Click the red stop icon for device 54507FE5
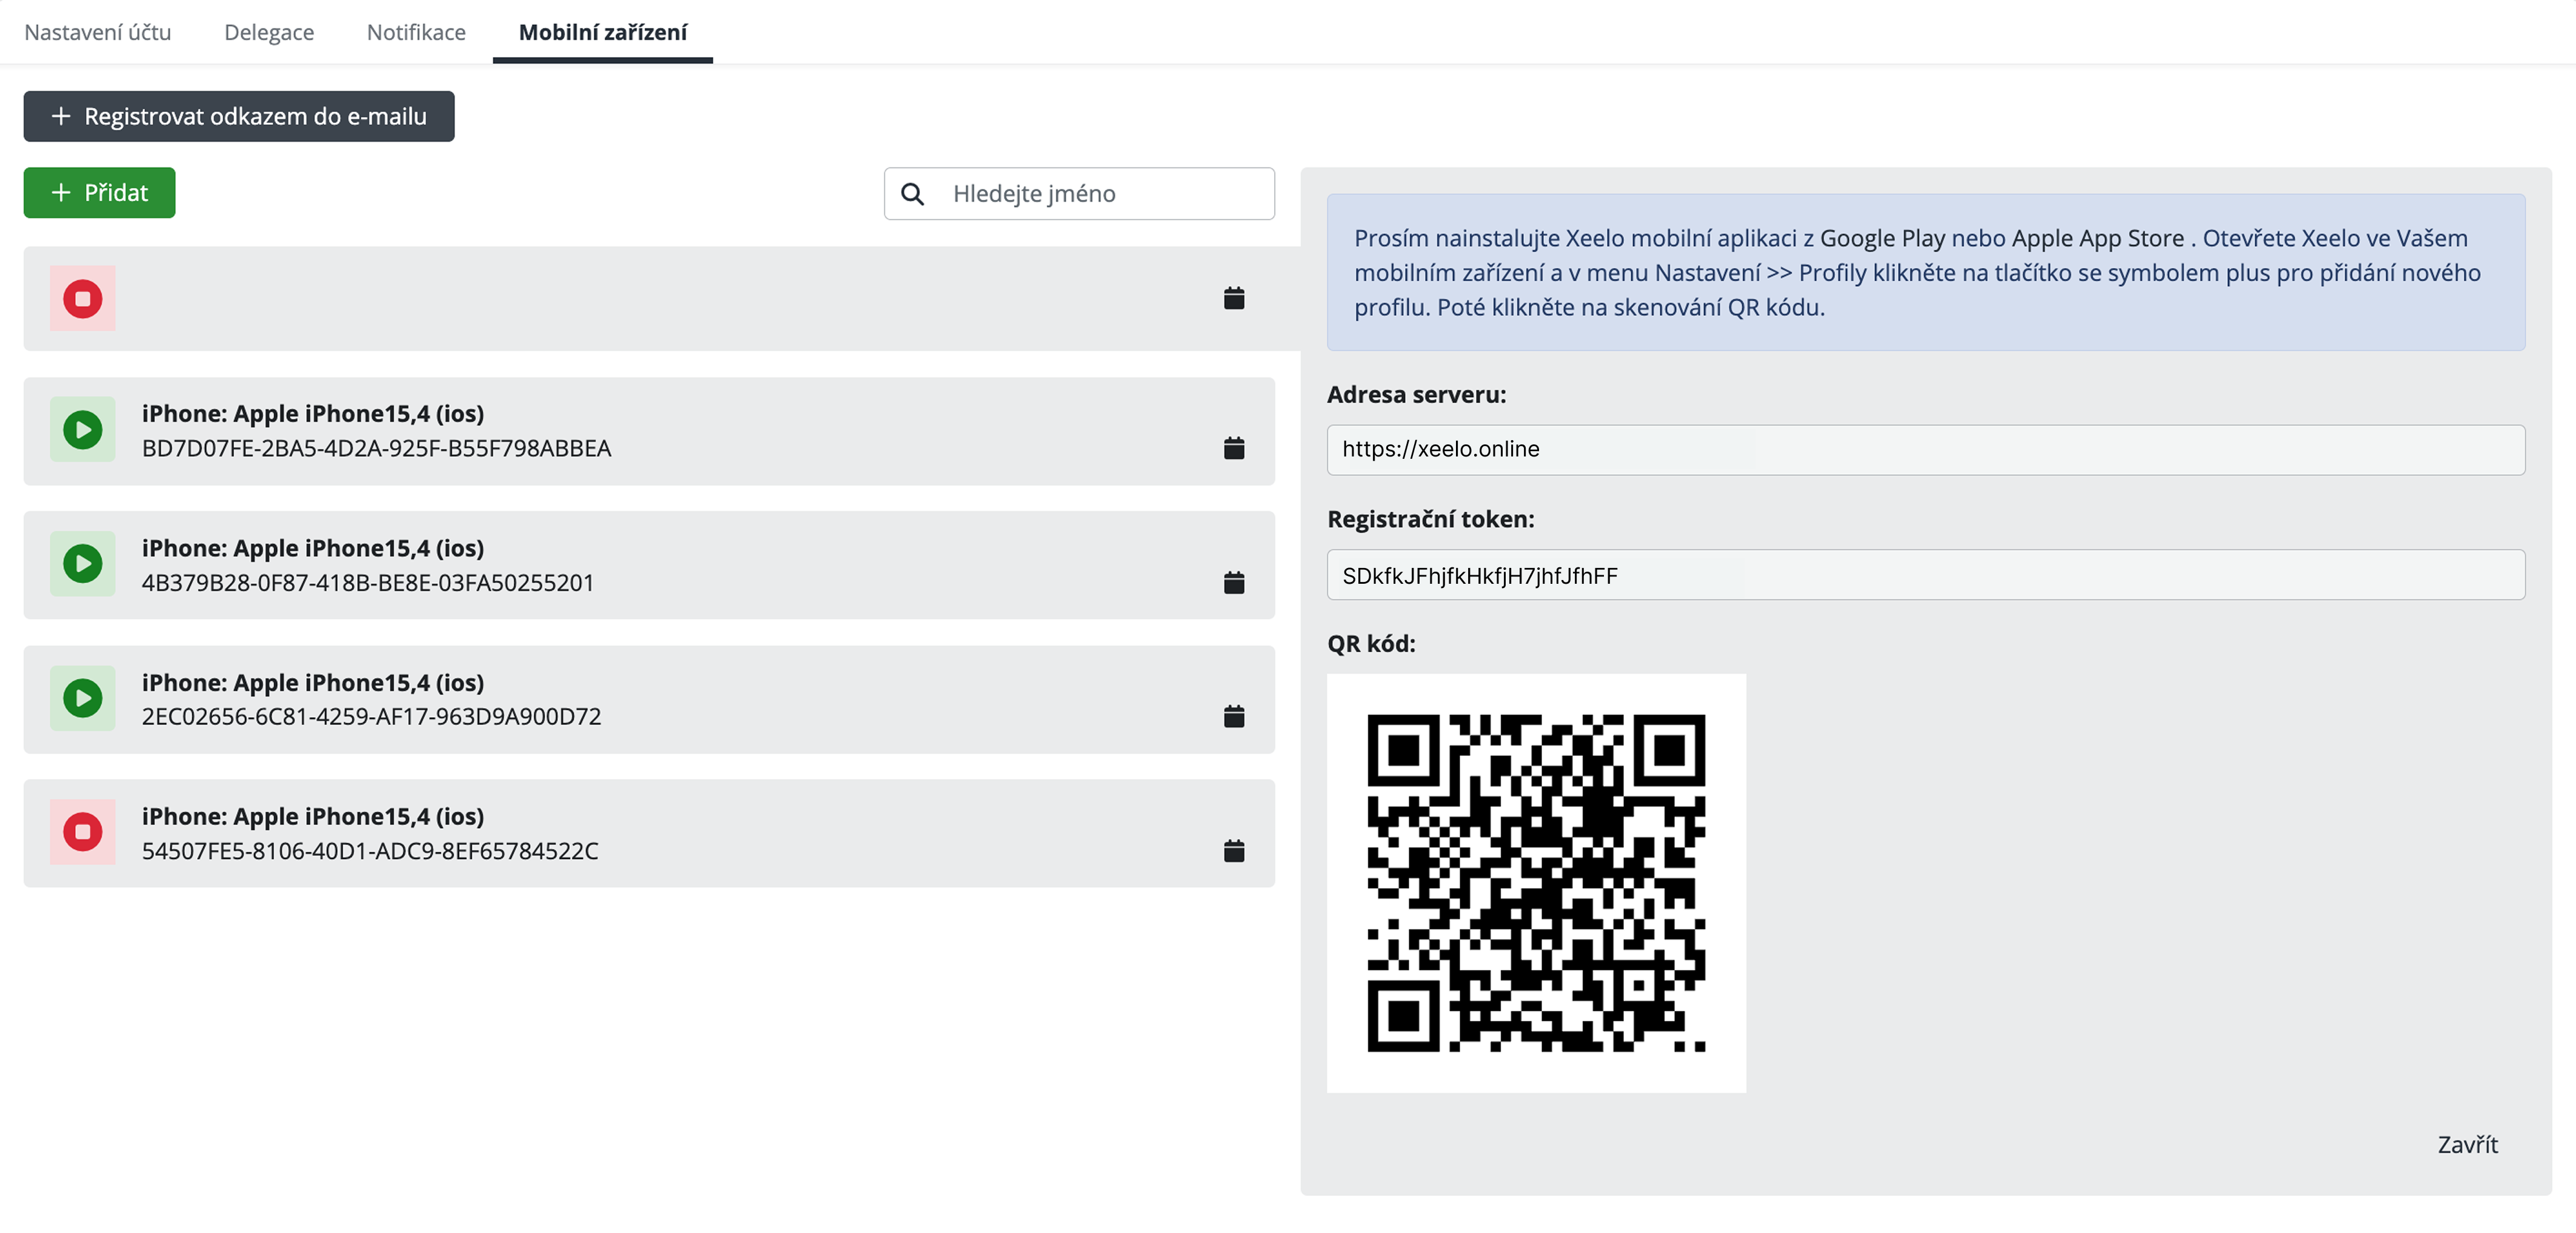The width and height of the screenshot is (2576, 1233). coord(83,832)
